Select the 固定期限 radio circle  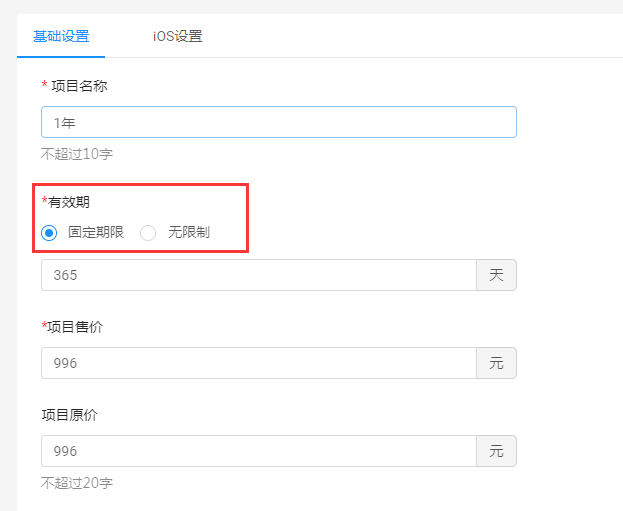click(49, 233)
